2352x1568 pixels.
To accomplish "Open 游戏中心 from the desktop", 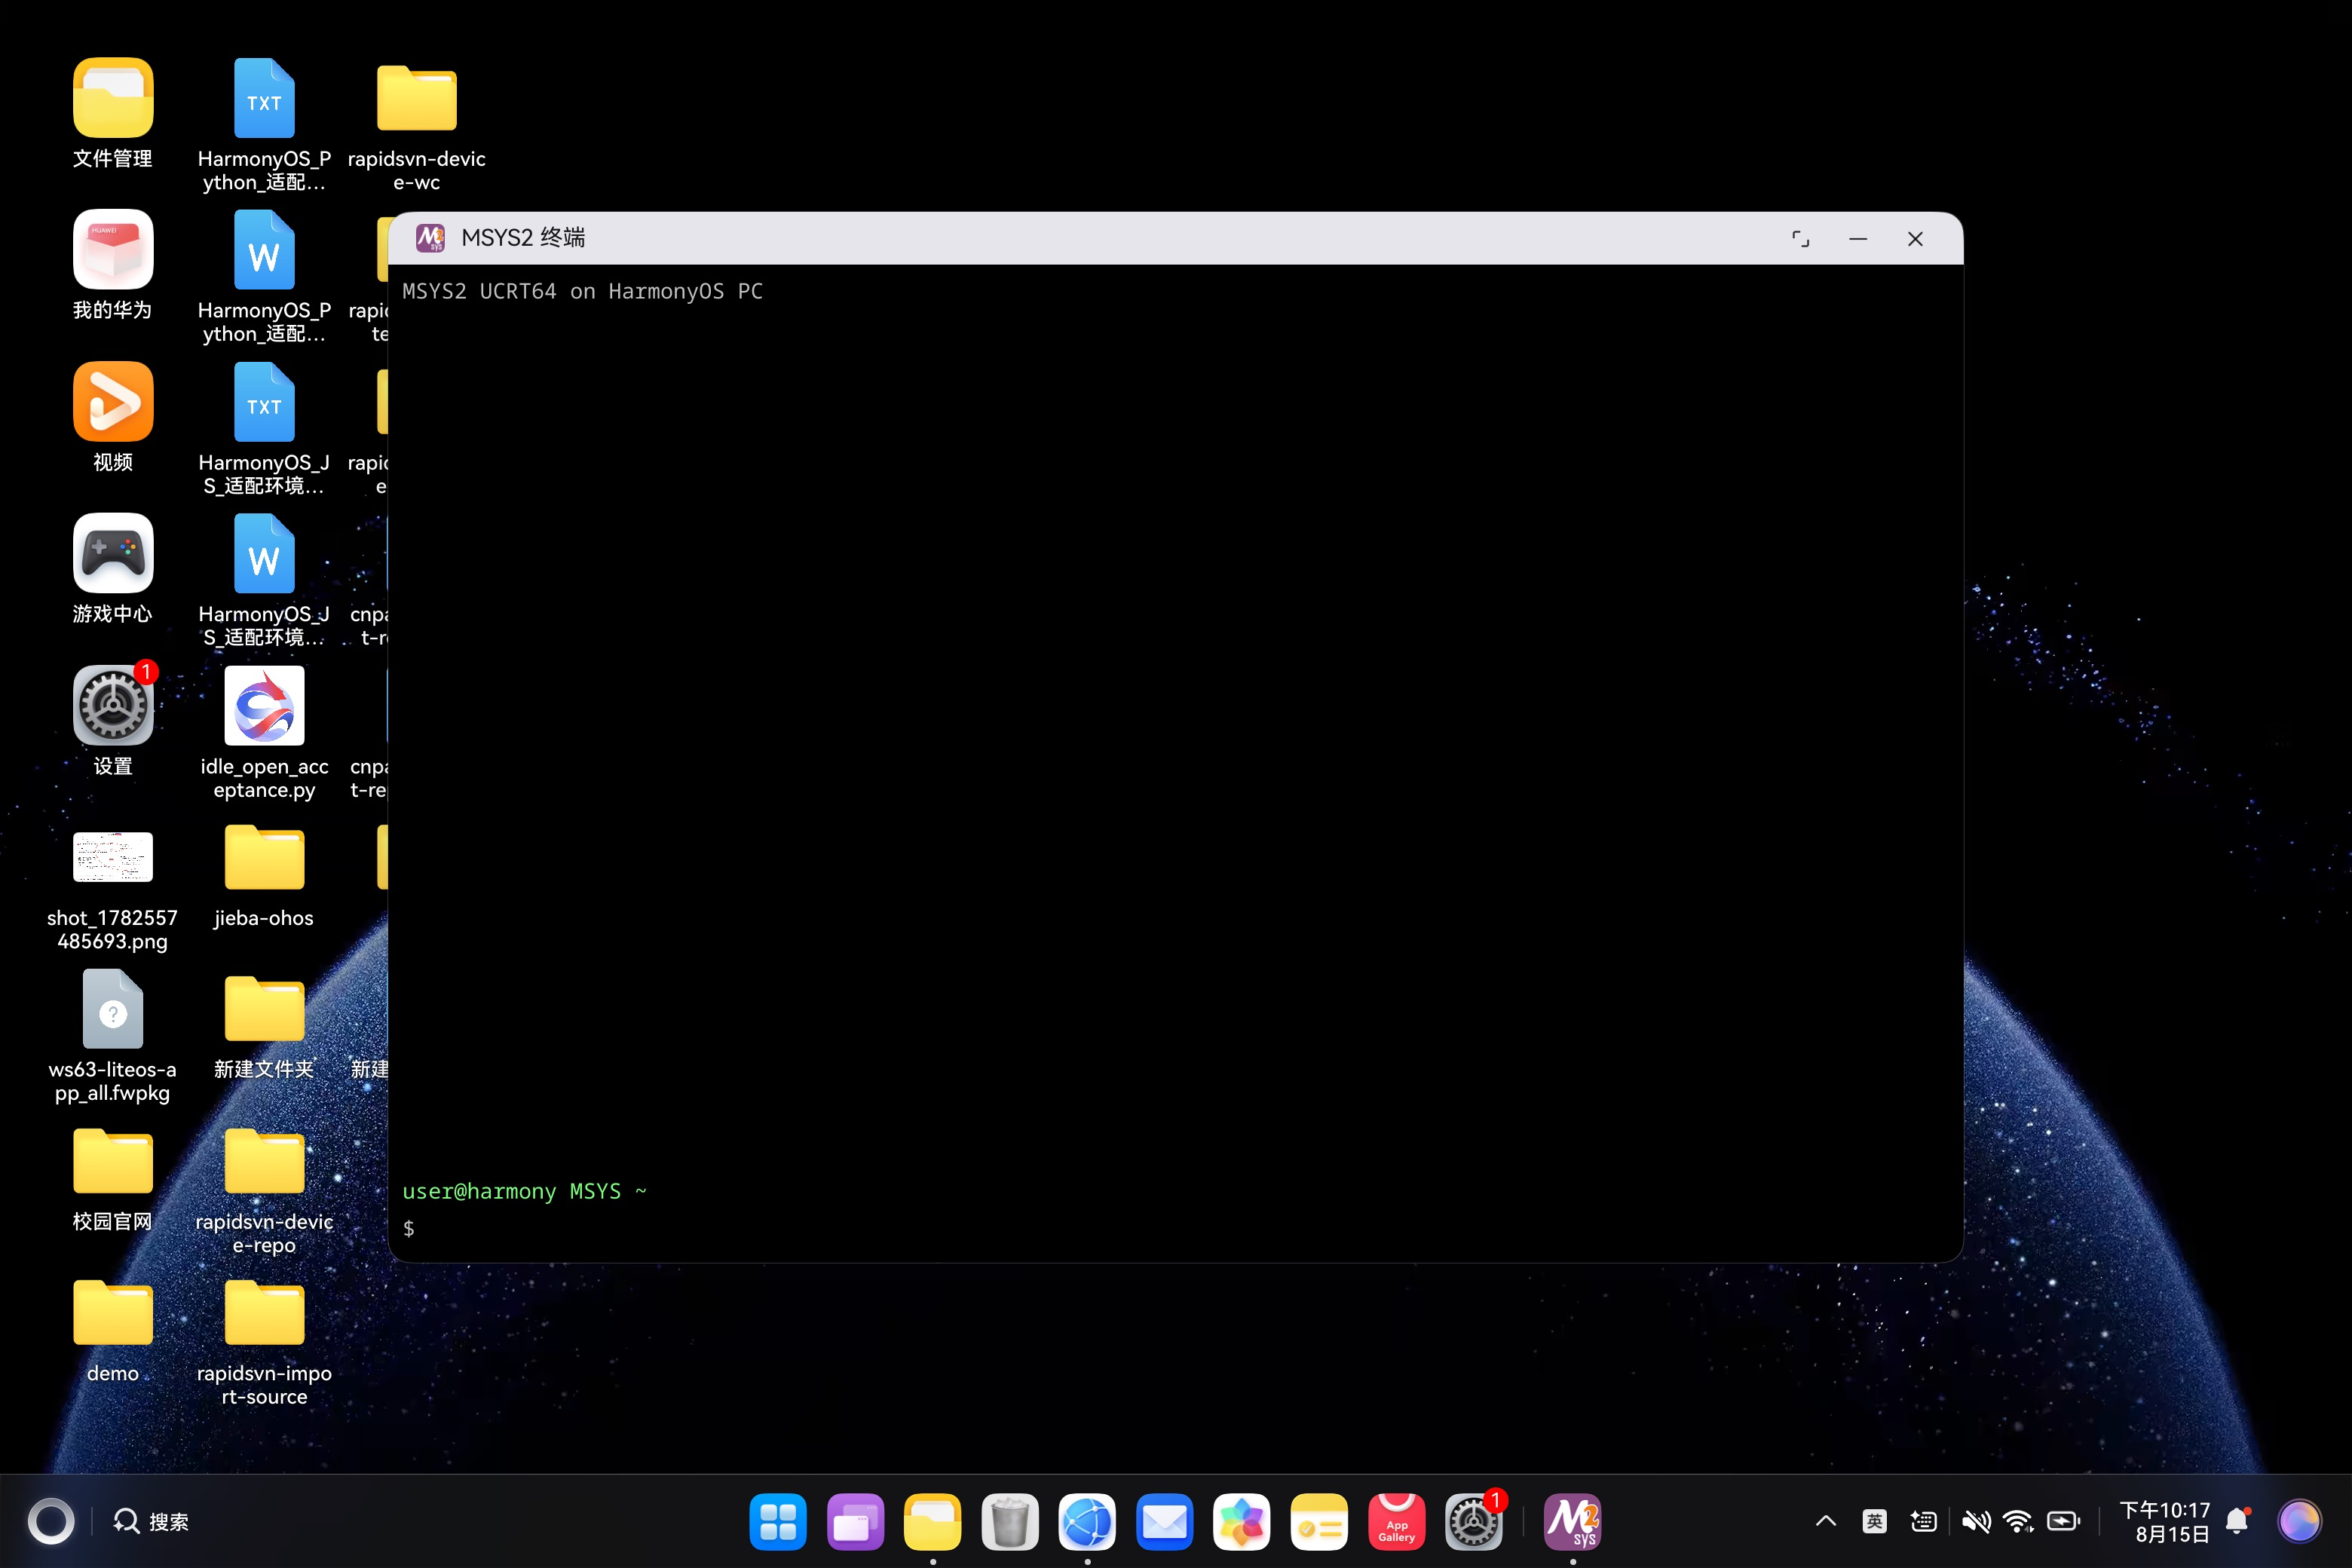I will (113, 553).
